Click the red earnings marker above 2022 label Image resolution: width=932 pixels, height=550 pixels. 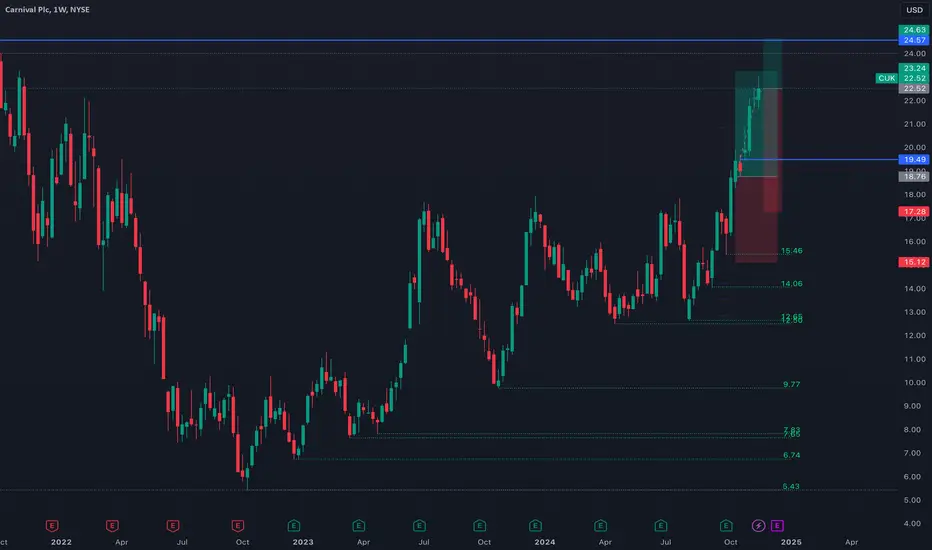coord(52,526)
